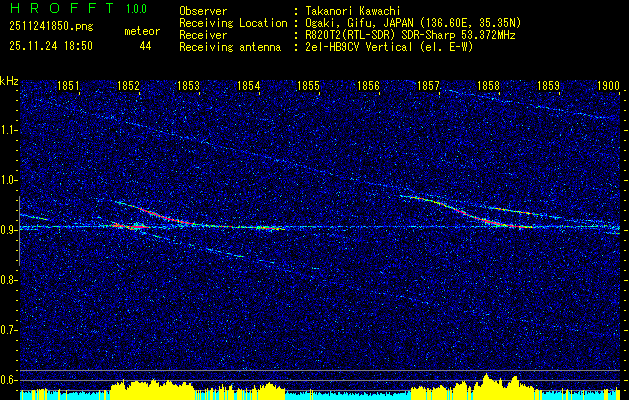Click the 1859 time marker
Image resolution: width=629 pixels, height=400 pixels.
click(548, 85)
